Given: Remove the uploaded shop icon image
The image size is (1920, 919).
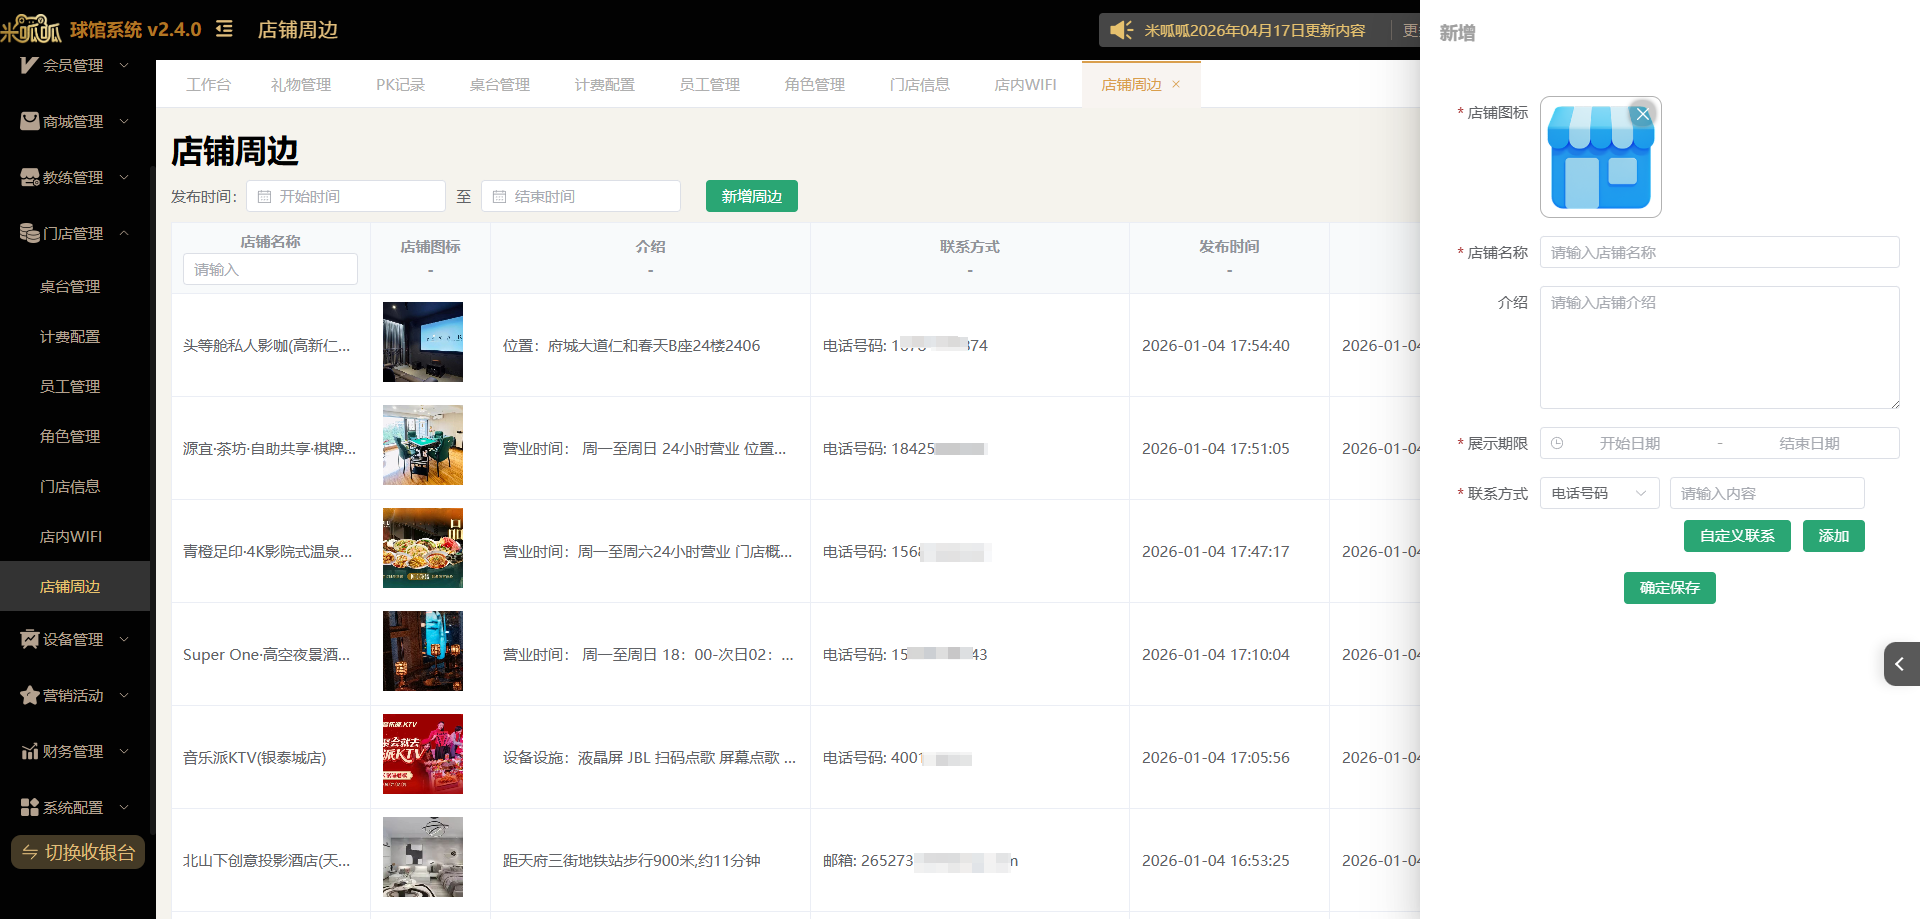Looking at the screenshot, I should [x=1642, y=114].
